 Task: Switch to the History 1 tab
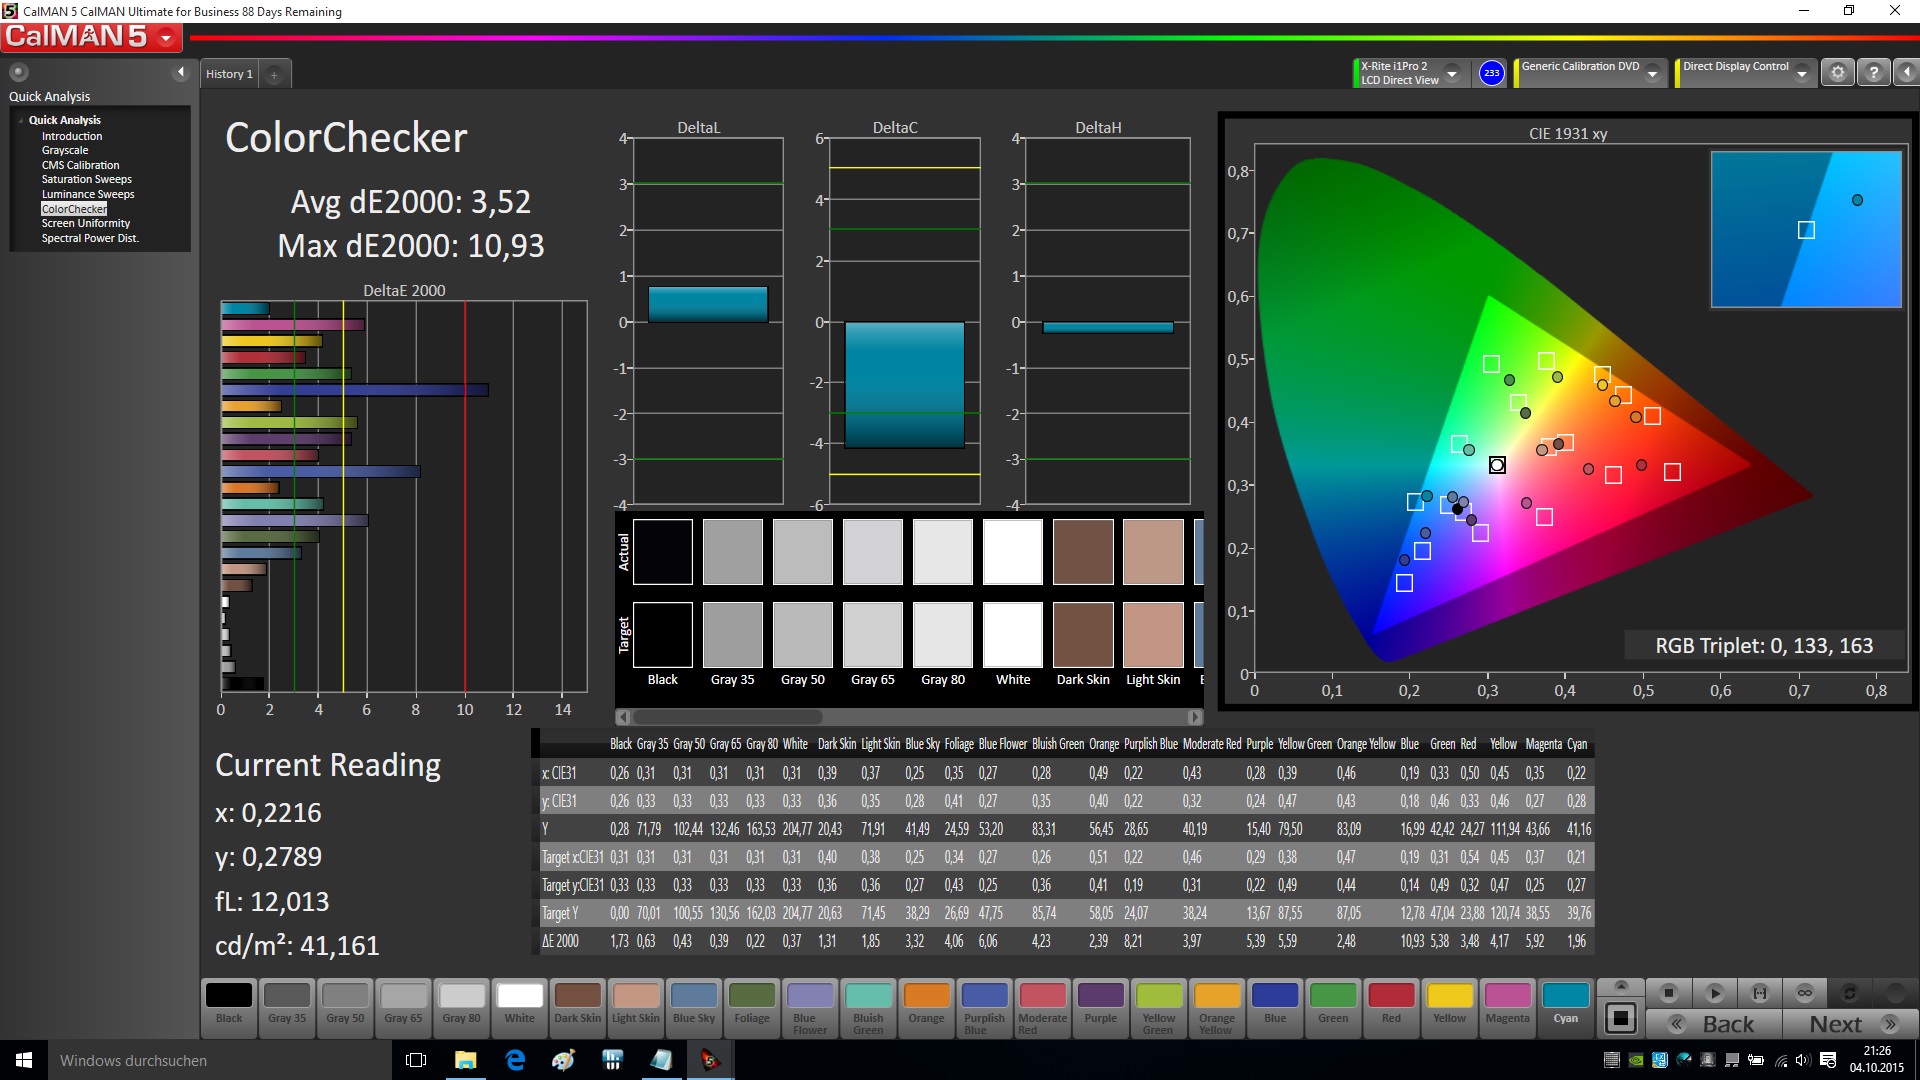coord(229,74)
